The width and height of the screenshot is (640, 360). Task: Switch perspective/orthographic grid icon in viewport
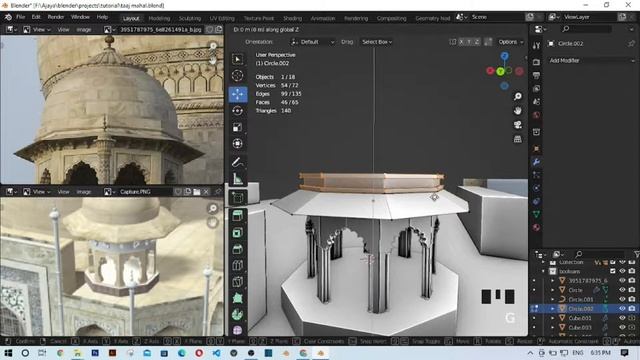[518, 139]
